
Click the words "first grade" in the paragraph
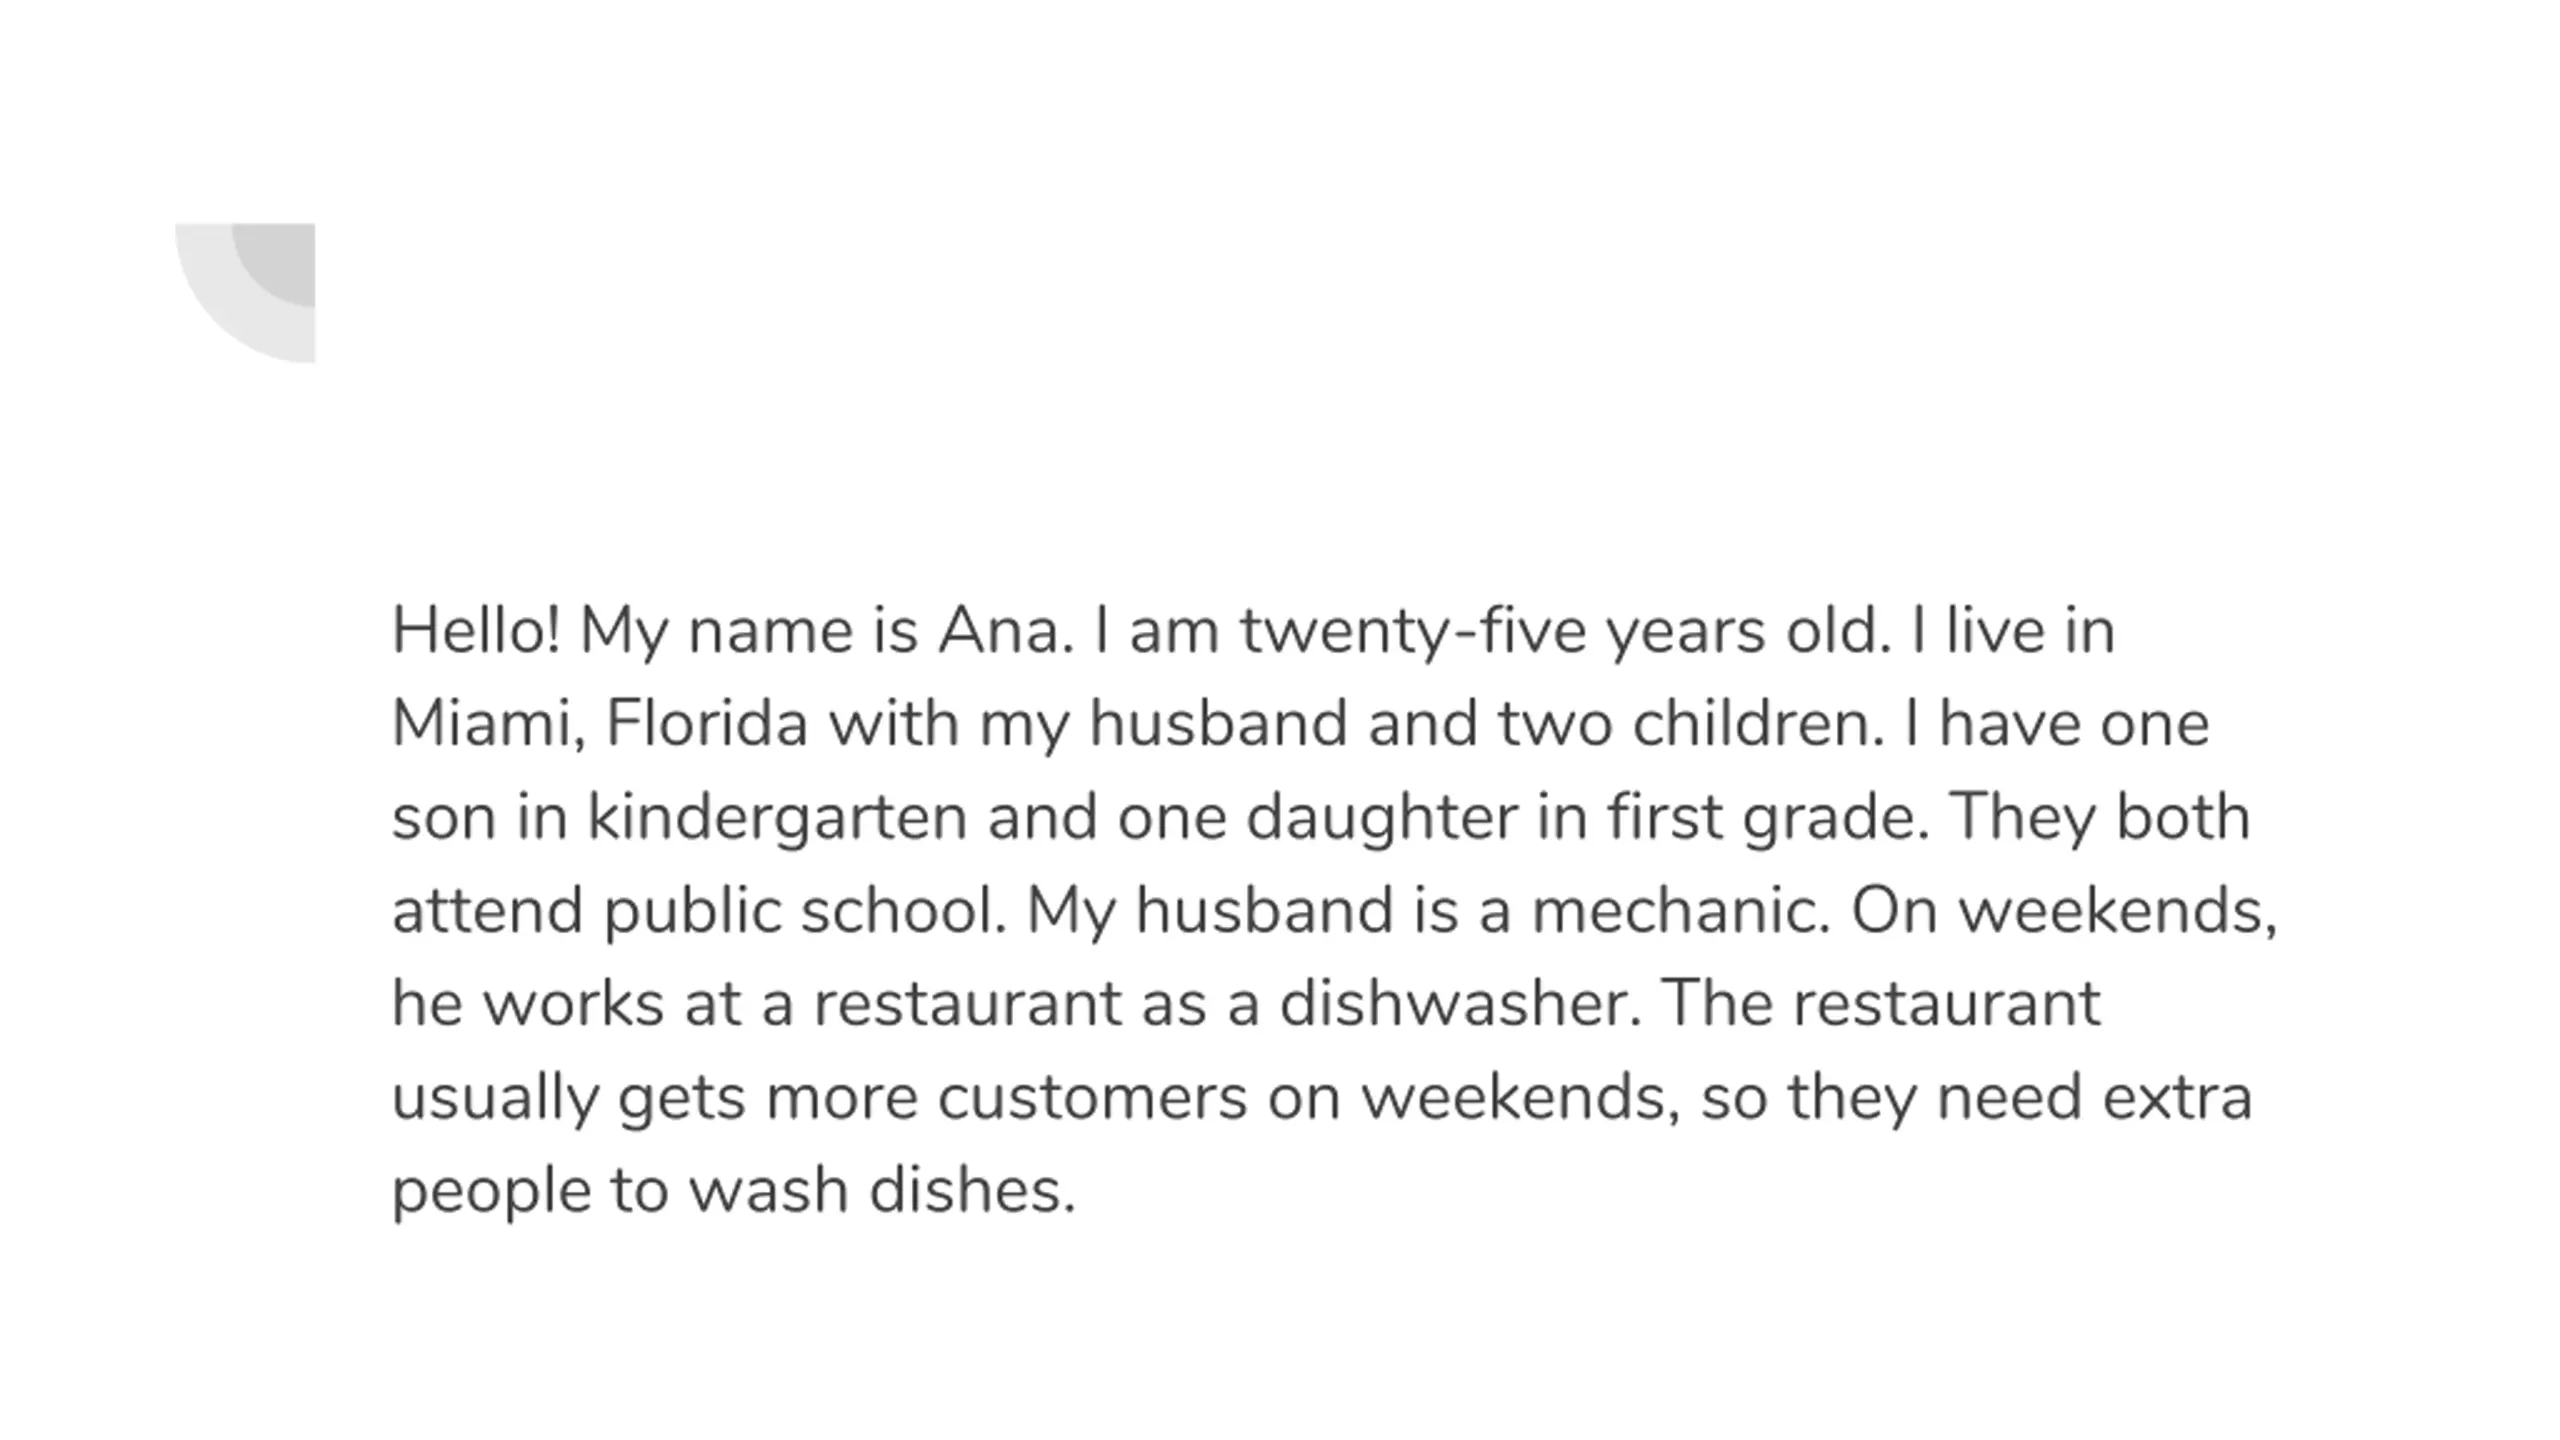point(1768,820)
